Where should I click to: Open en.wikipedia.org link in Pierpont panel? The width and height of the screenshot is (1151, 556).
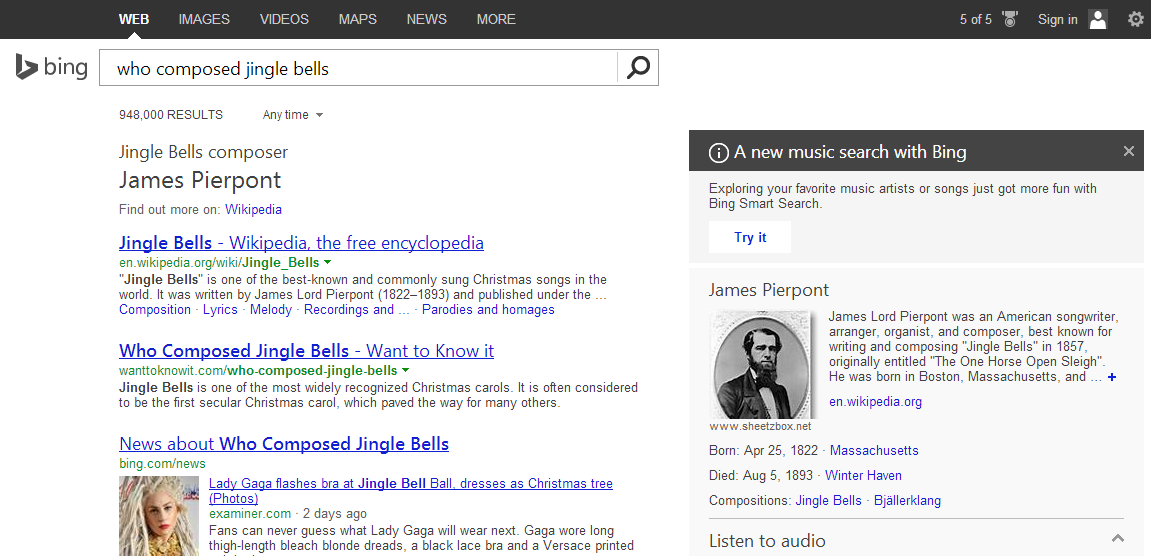875,402
